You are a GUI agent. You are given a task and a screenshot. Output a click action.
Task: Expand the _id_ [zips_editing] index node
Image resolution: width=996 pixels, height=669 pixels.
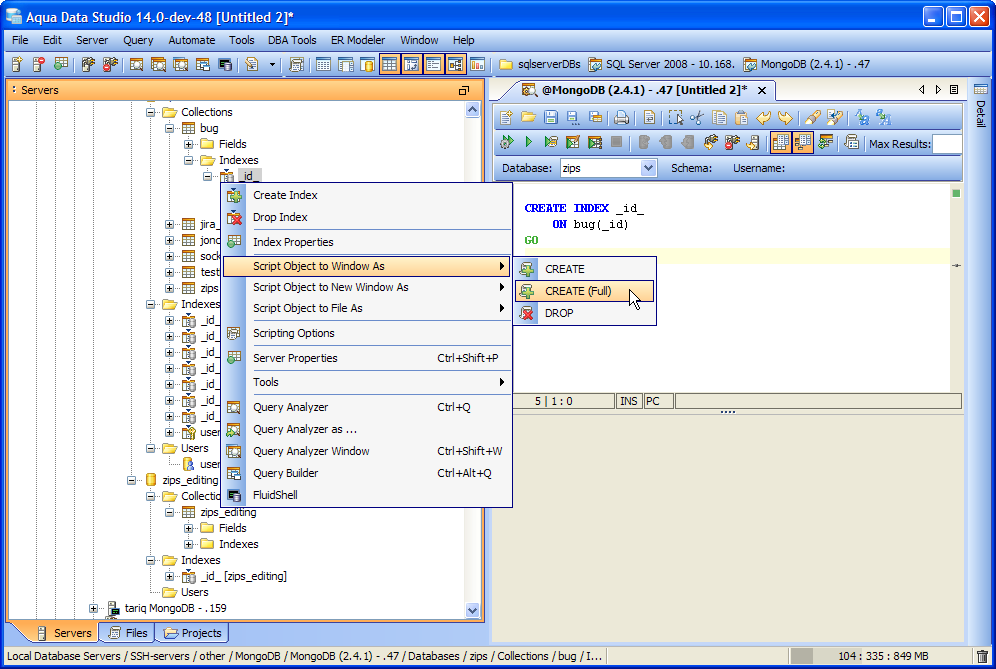pos(170,576)
